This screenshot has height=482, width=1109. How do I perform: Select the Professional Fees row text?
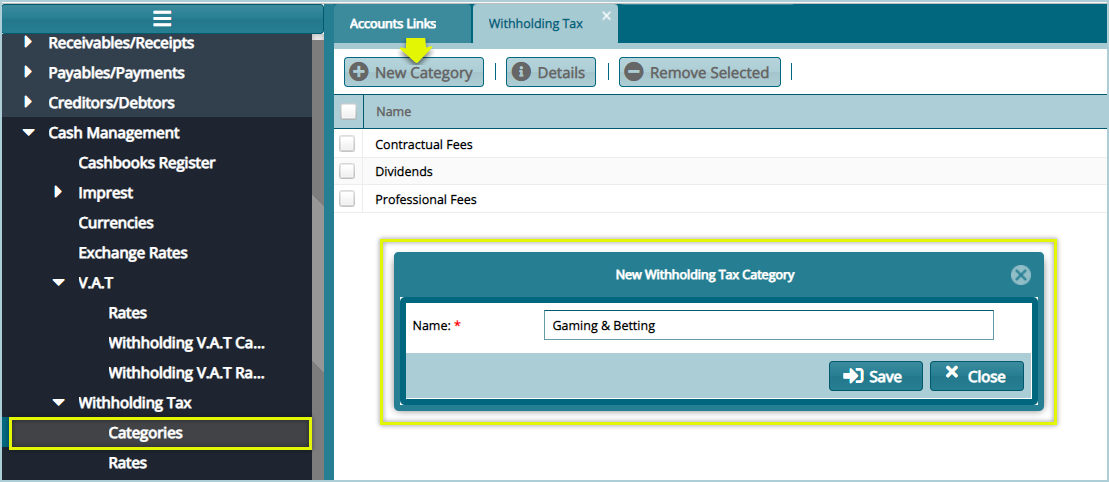[x=426, y=200]
